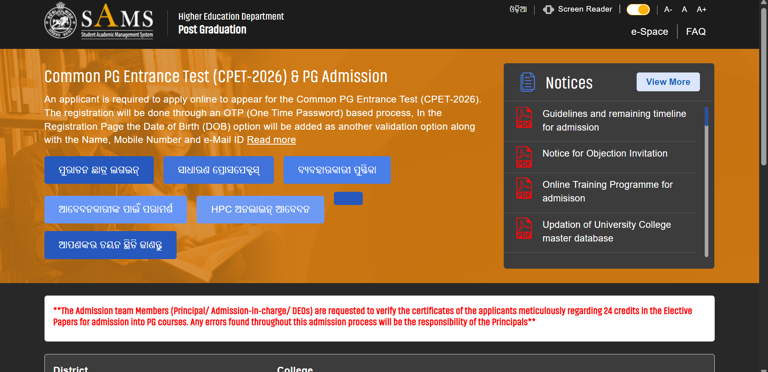Increase font size with A+
This screenshot has height=372, width=768.
tap(701, 9)
